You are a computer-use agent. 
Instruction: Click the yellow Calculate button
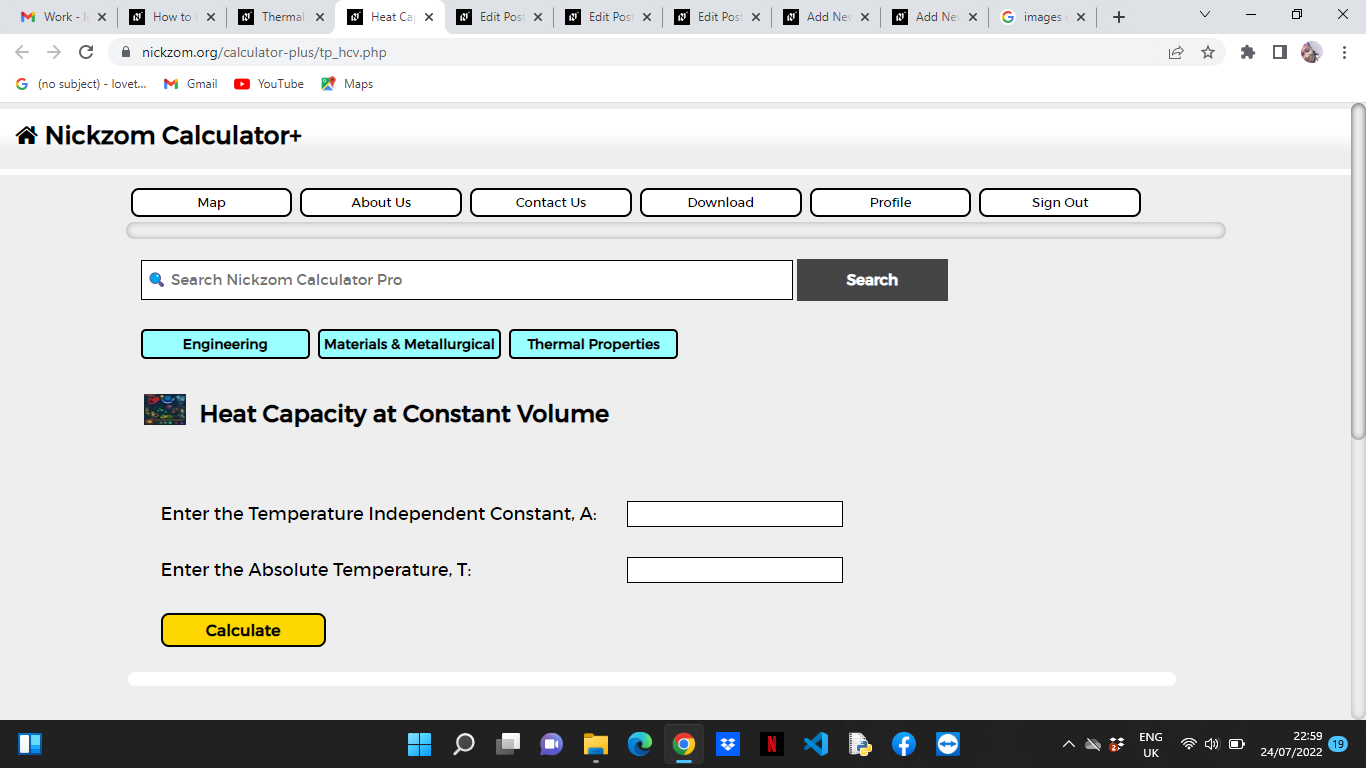[x=243, y=630]
